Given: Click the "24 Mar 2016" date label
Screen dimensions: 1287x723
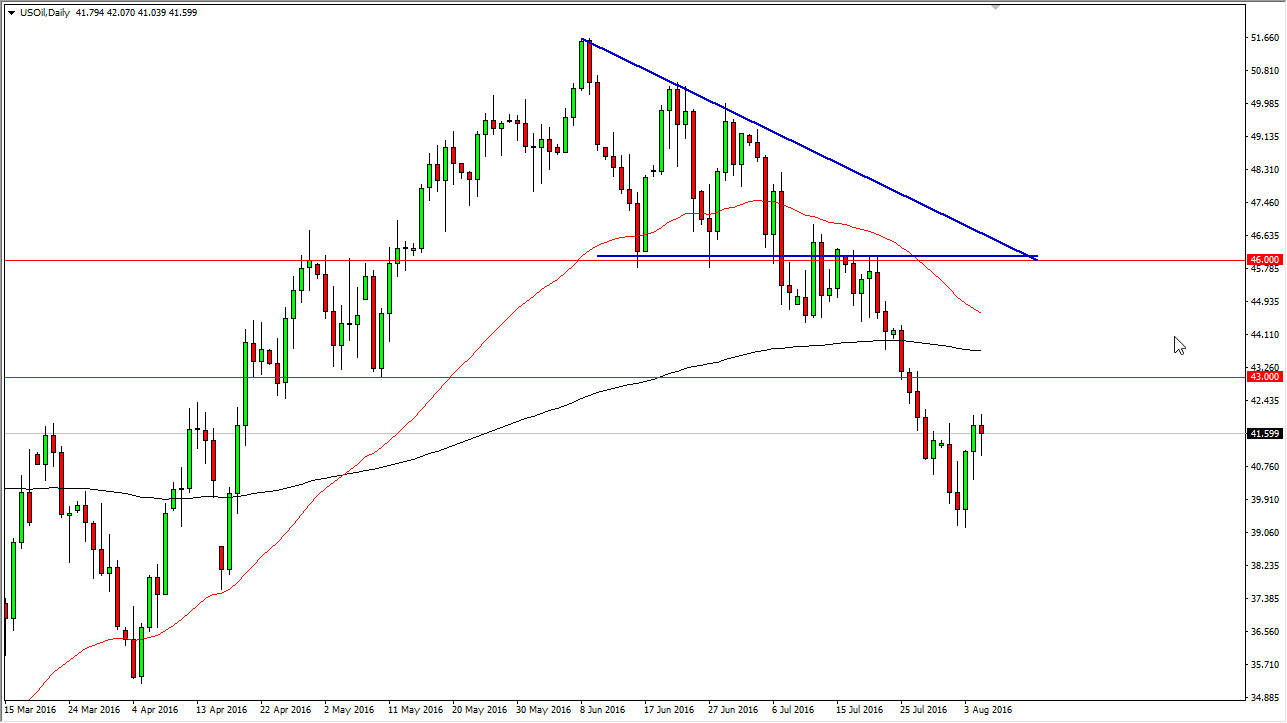Looking at the screenshot, I should point(96,709).
